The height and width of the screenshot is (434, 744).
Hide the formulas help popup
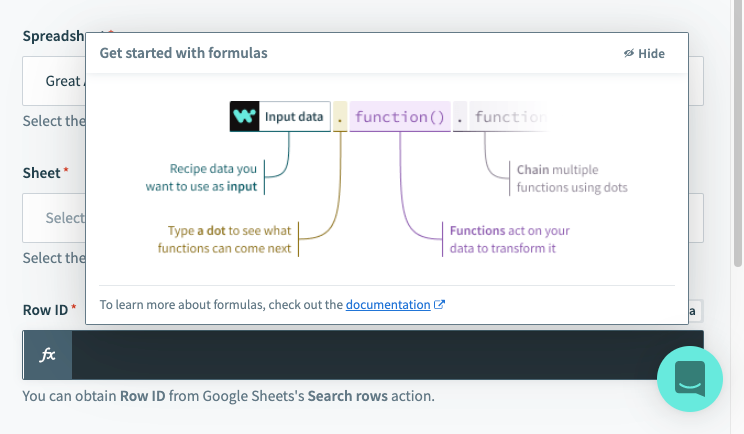(644, 54)
